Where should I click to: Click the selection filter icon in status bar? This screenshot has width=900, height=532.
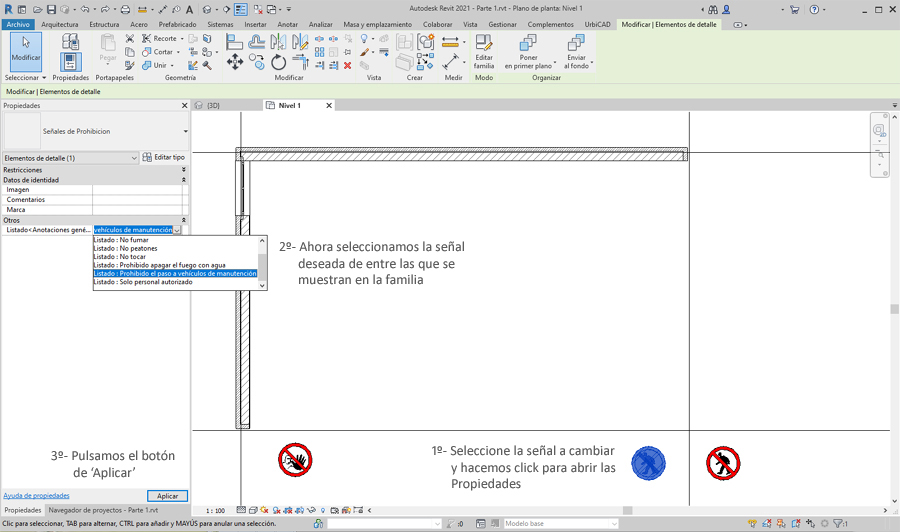(836, 523)
